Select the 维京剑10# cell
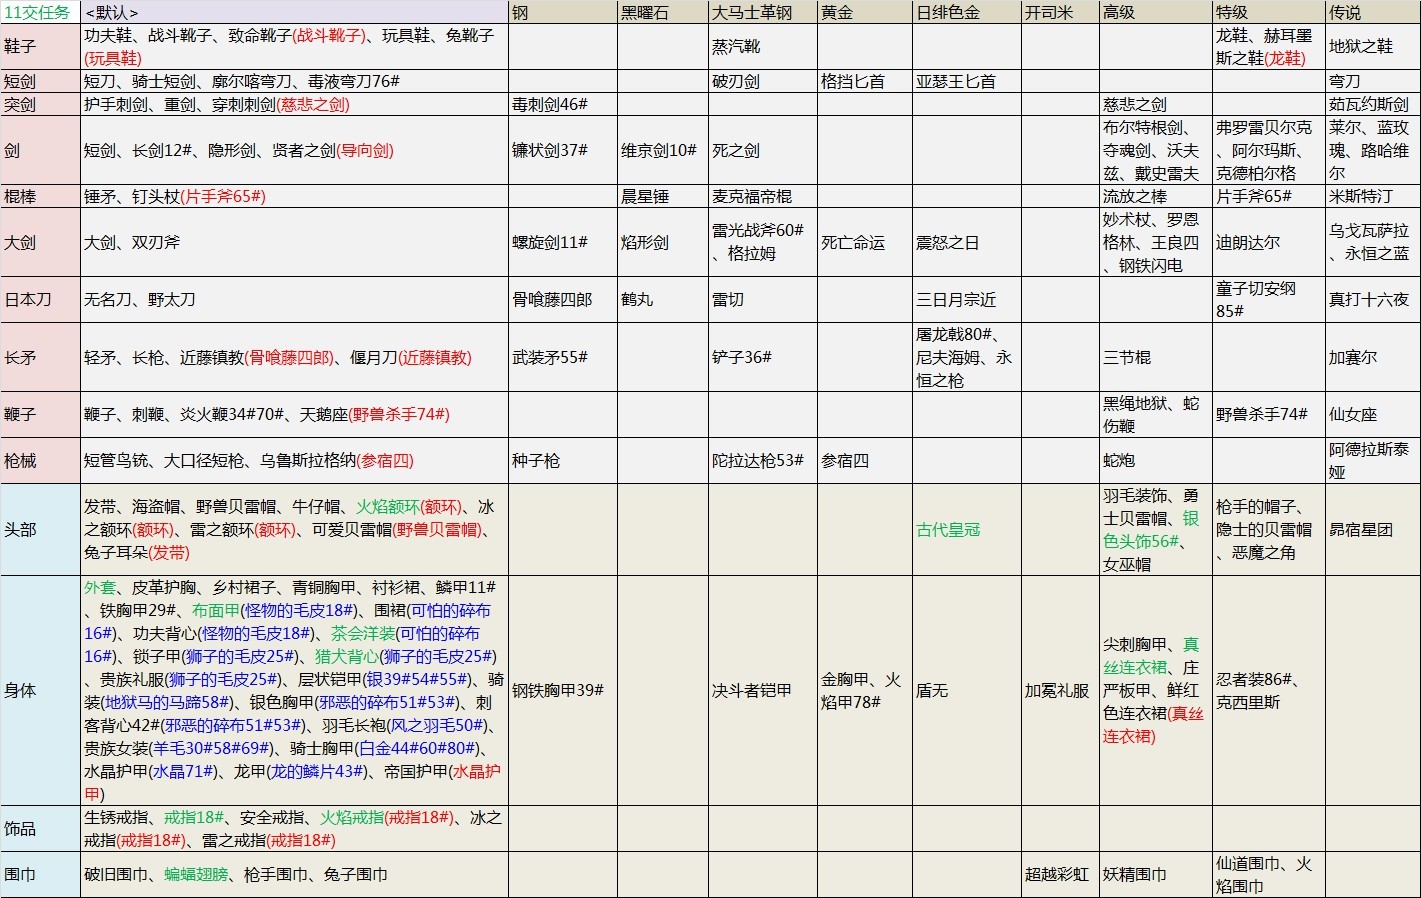 [658, 150]
